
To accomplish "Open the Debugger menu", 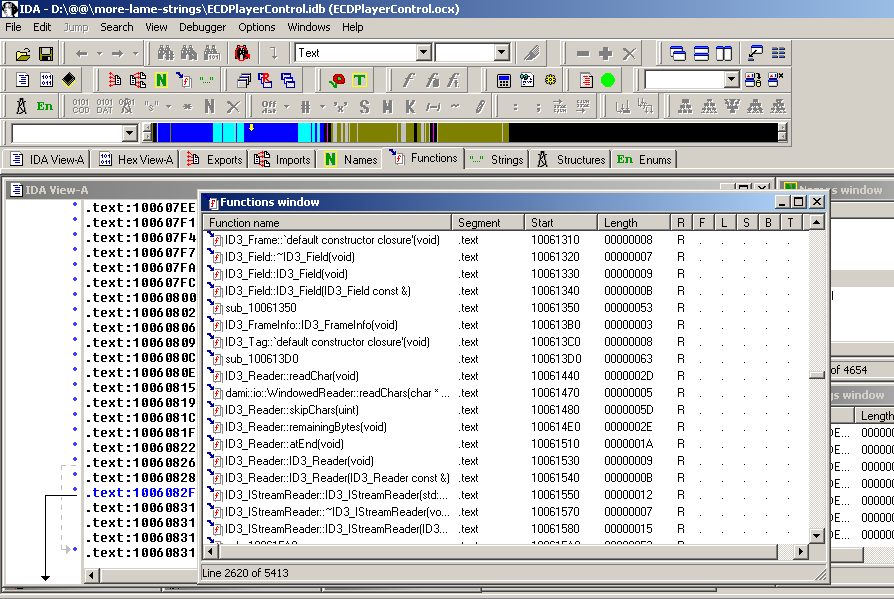I will click(x=202, y=27).
